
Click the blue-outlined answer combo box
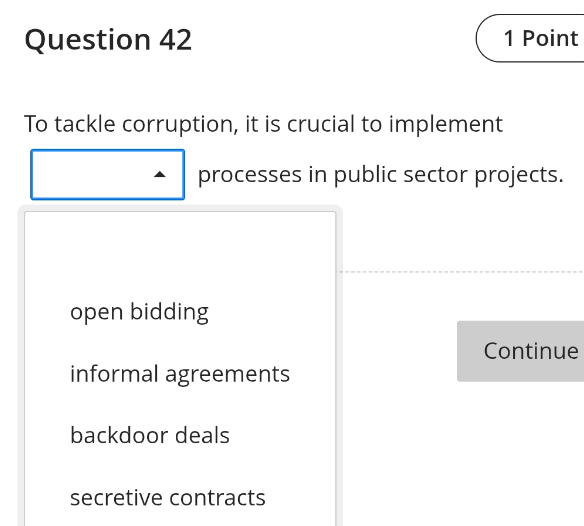tap(108, 174)
